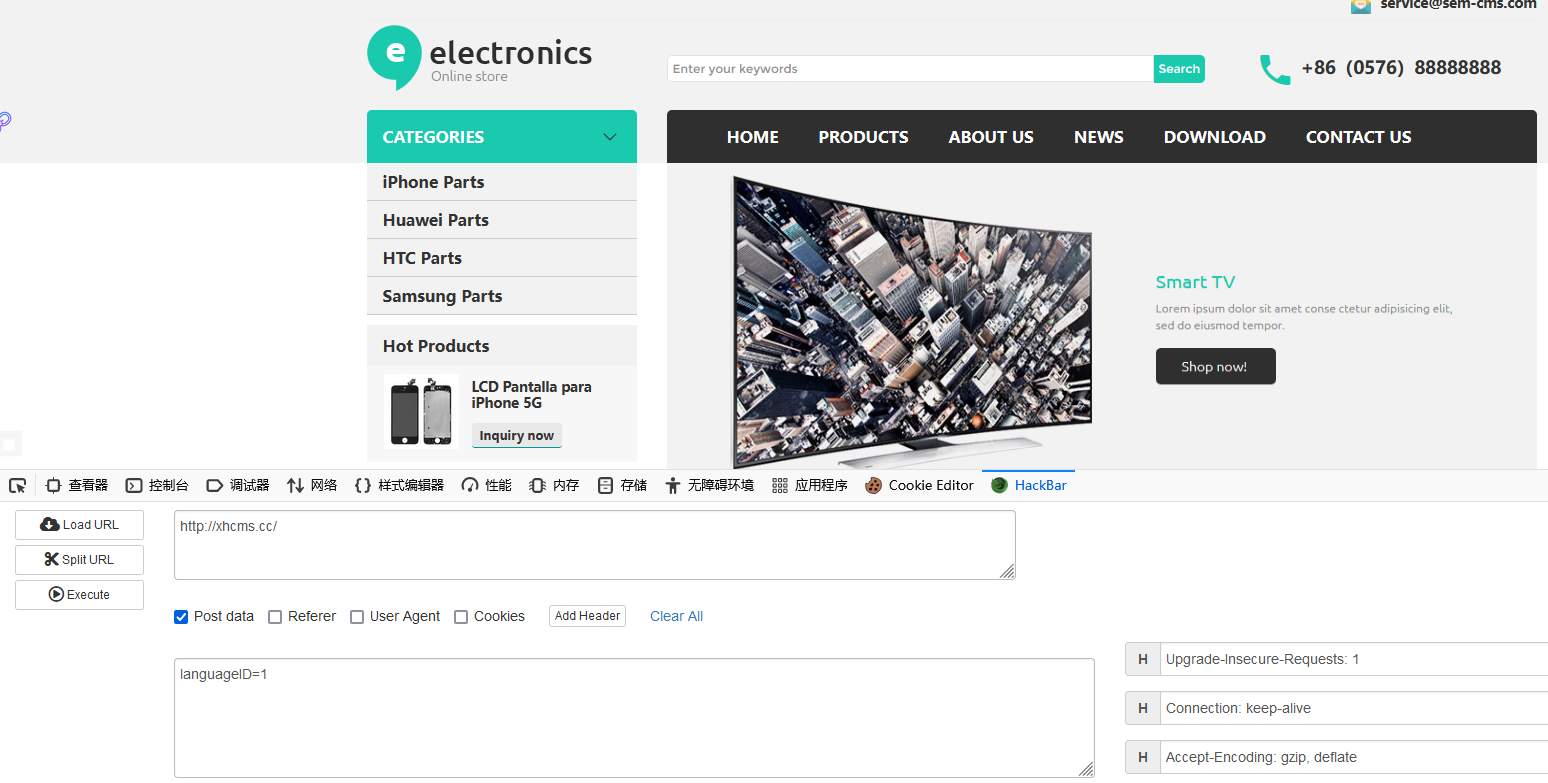Click the electronics store logo icon
The image size is (1548, 783).
[x=394, y=56]
